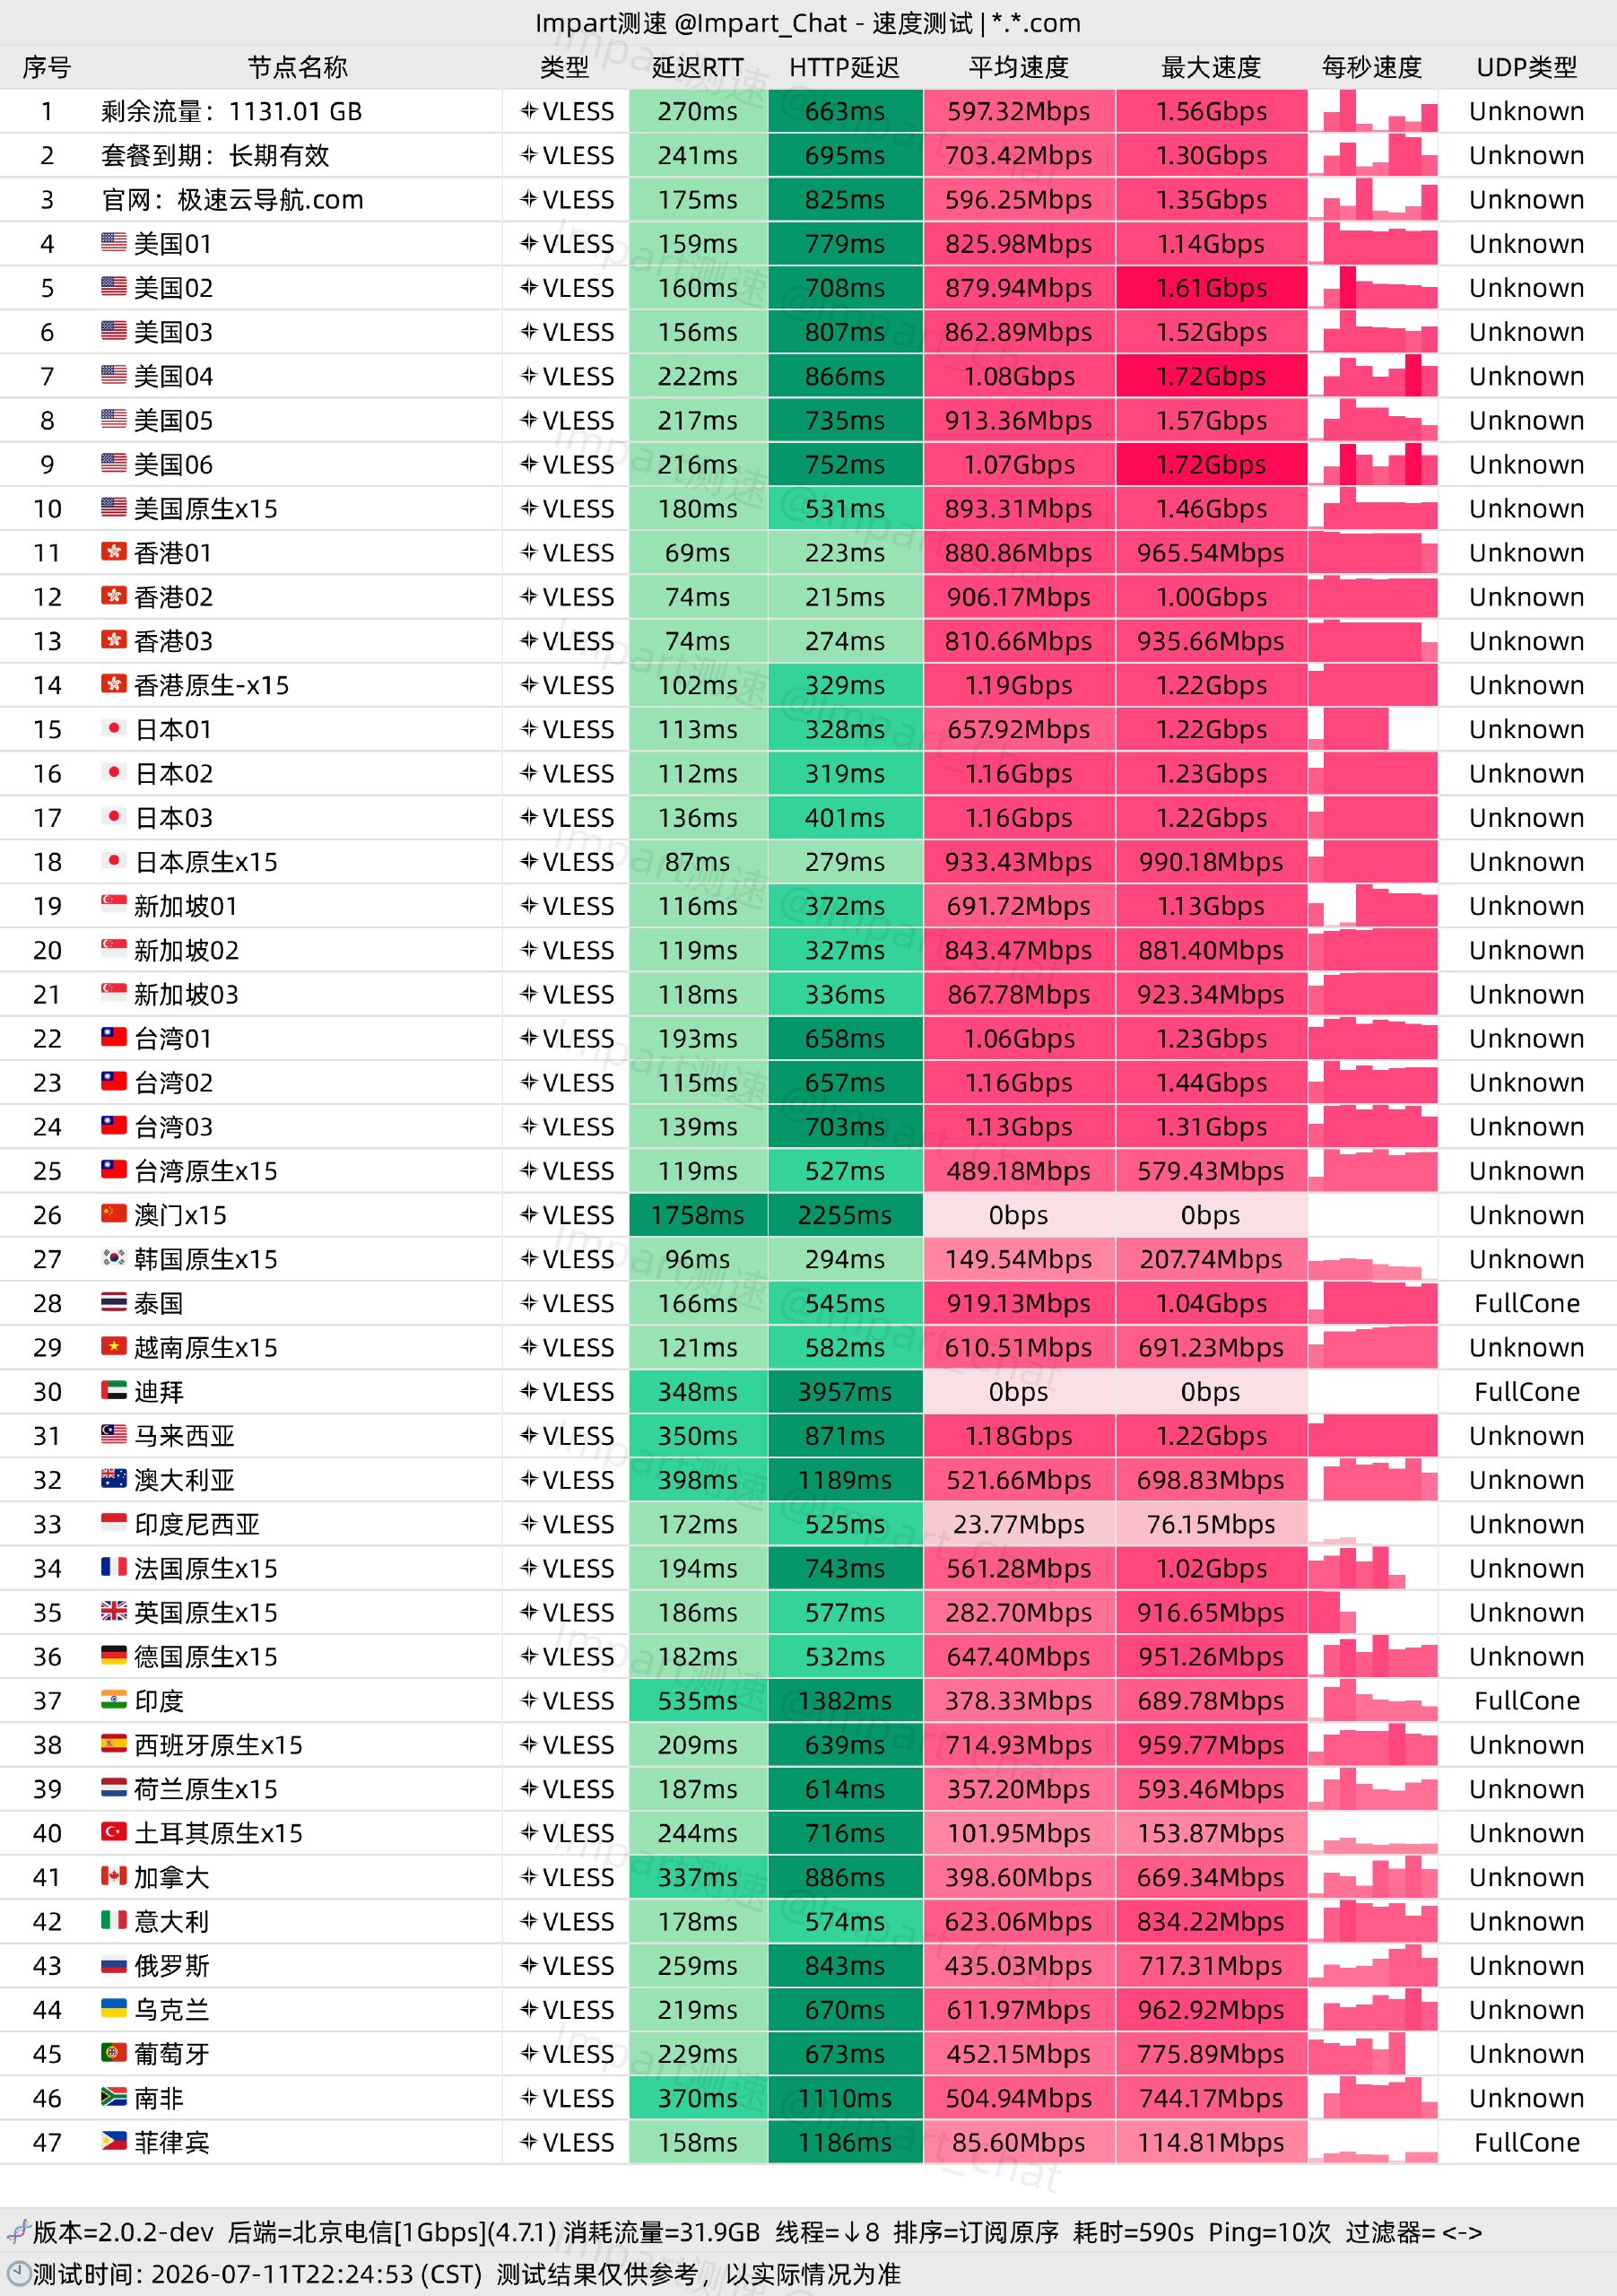Click the Taiwan flag beside 台湾02
Viewport: 1617px width, 2296px height.
[114, 1081]
